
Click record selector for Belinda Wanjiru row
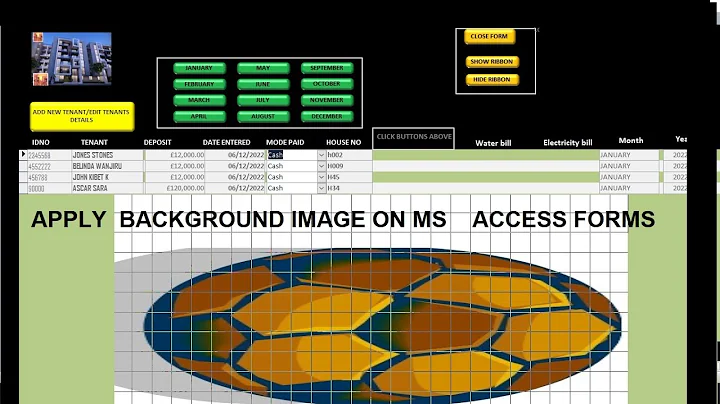coord(23,166)
